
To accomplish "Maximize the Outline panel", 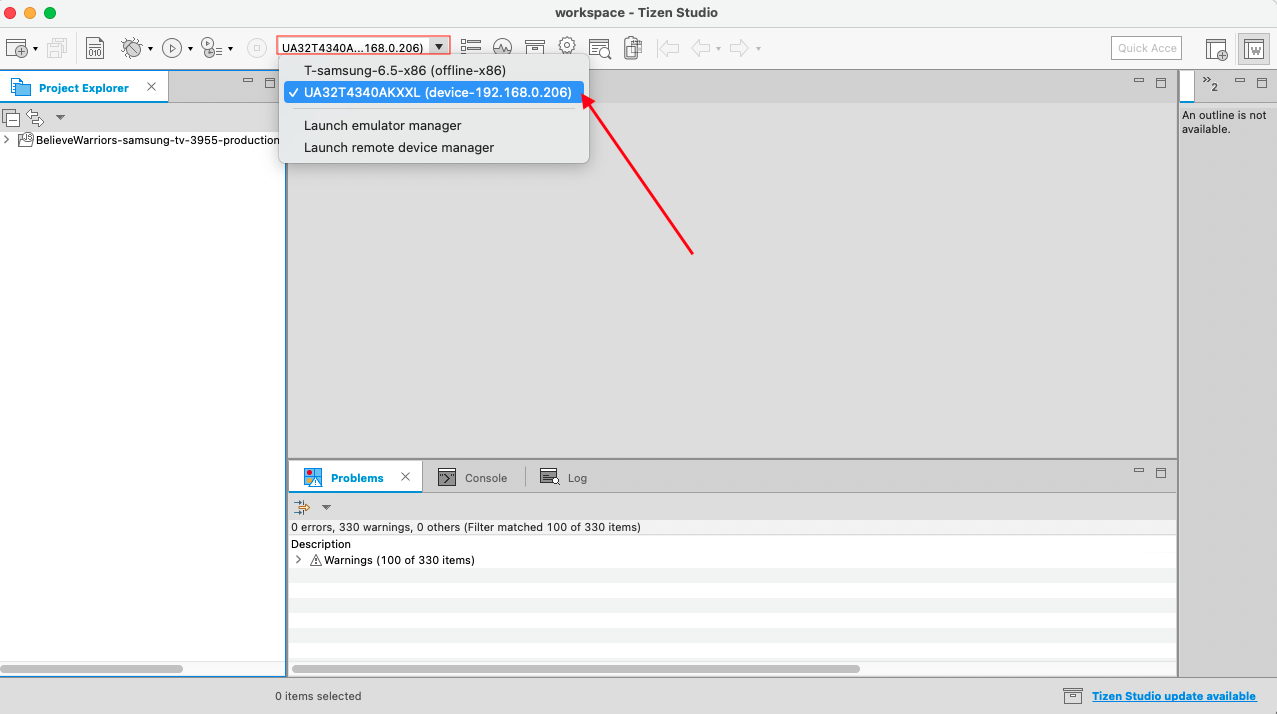I will (x=1261, y=82).
